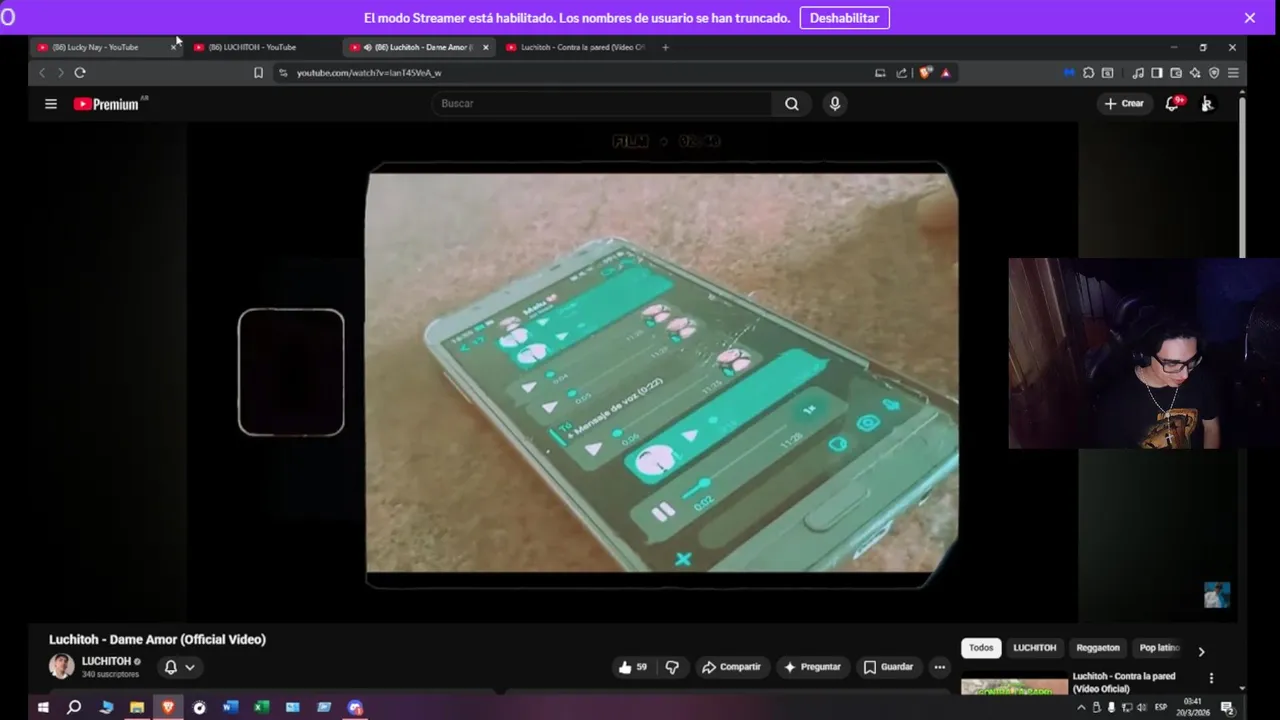This screenshot has height=720, width=1280.
Task: Open more actions three-dot button under the video
Action: click(939, 667)
